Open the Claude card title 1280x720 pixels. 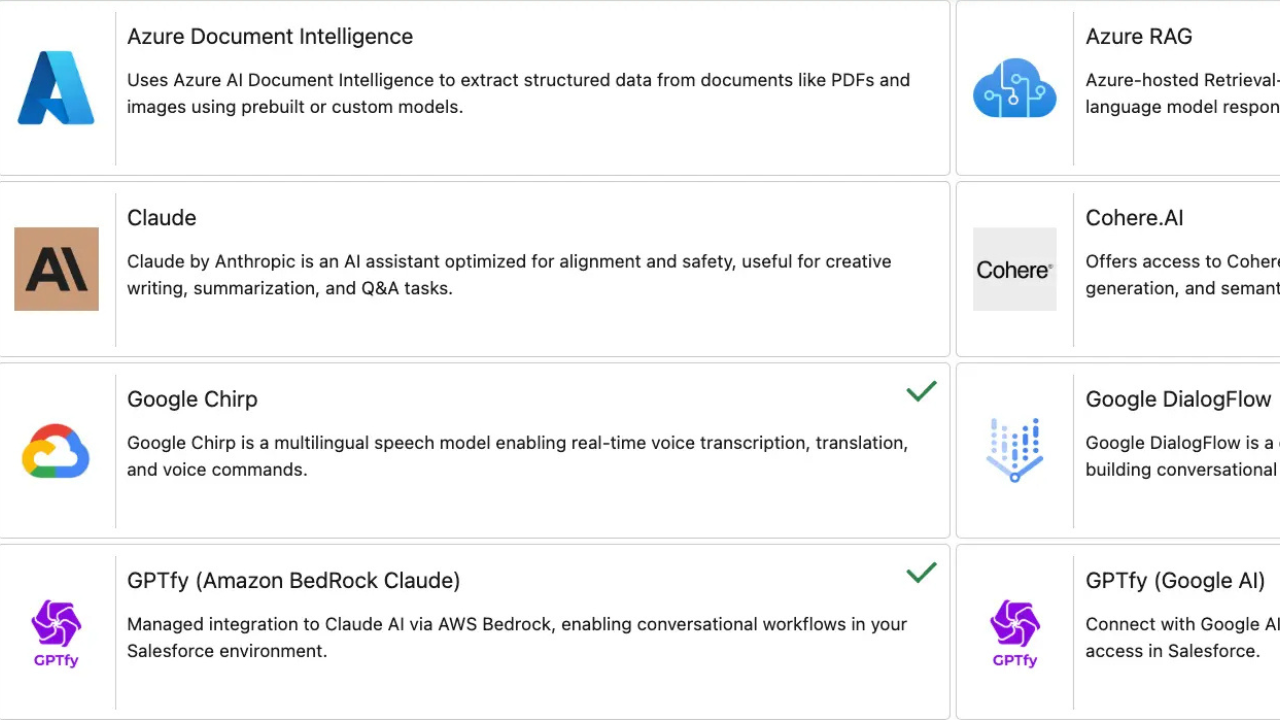tap(161, 218)
